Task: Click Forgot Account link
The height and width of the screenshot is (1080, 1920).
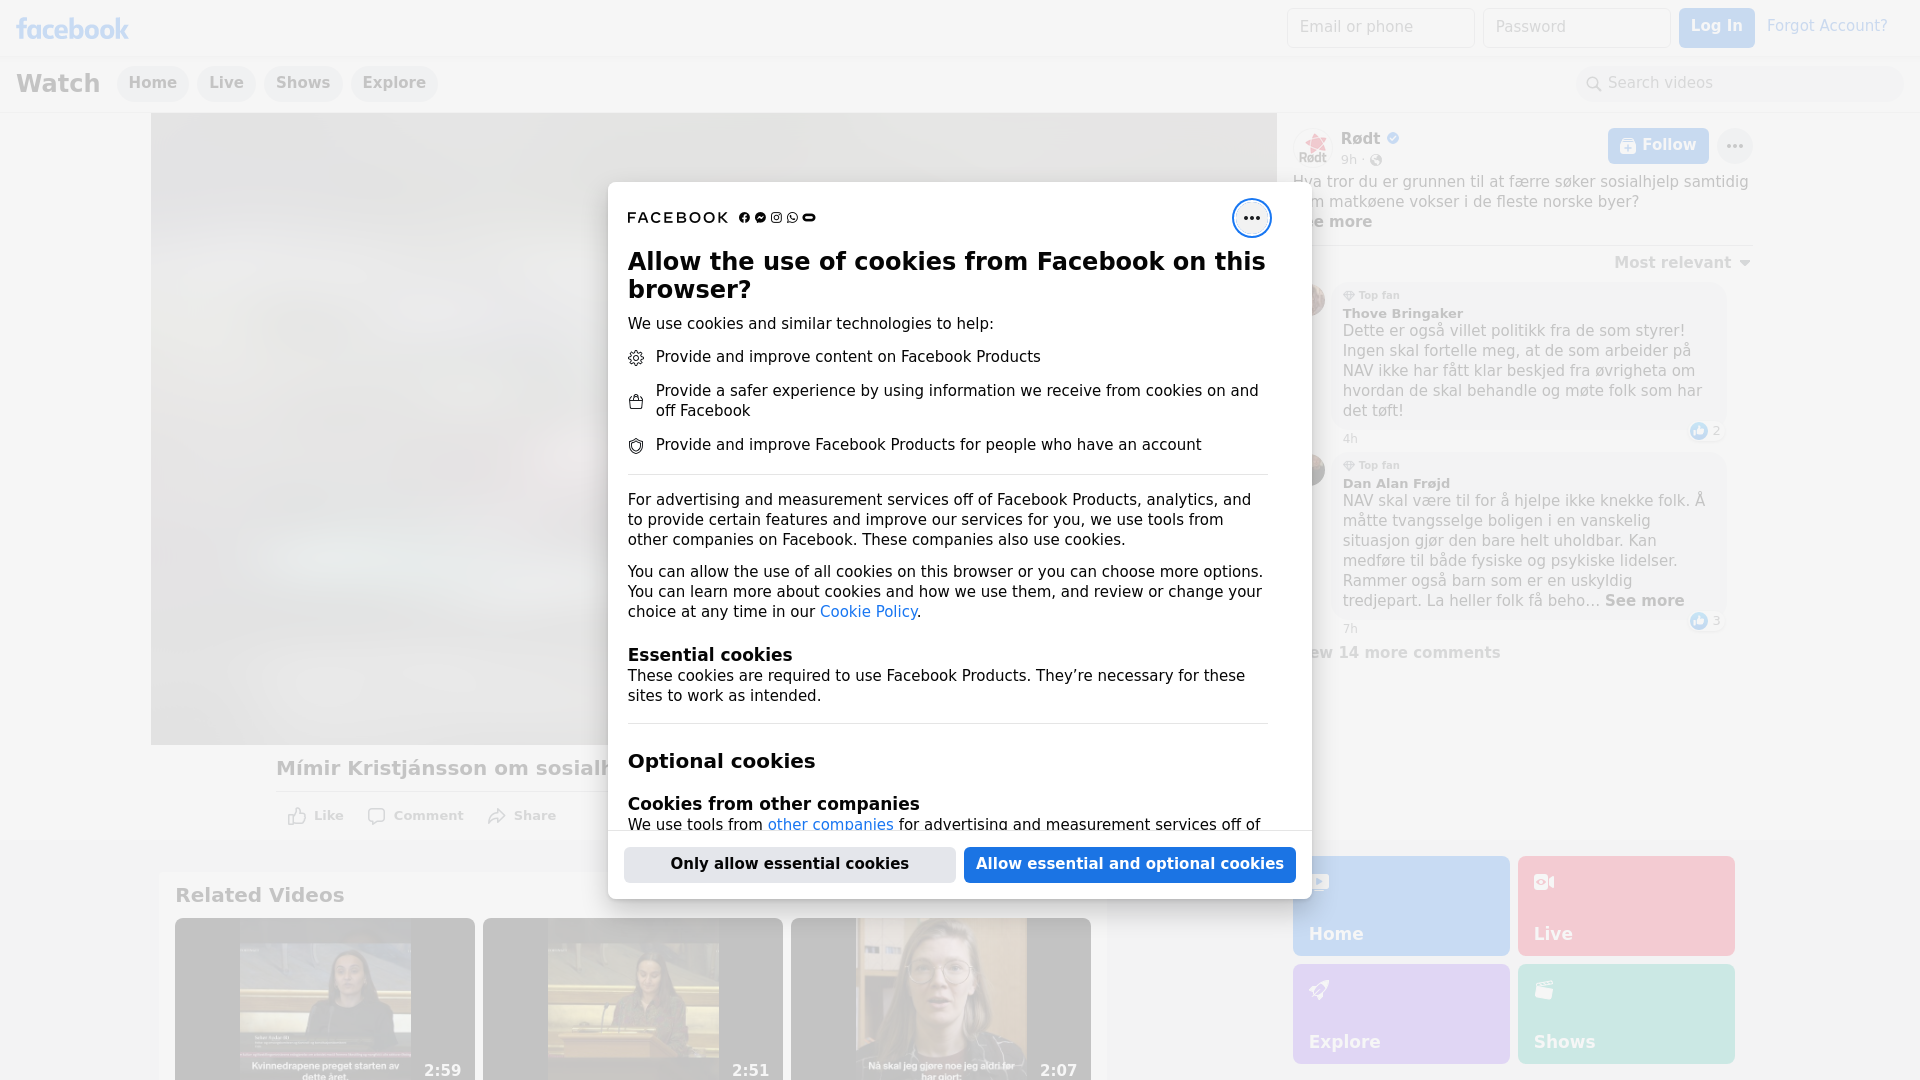Action: (x=1827, y=26)
